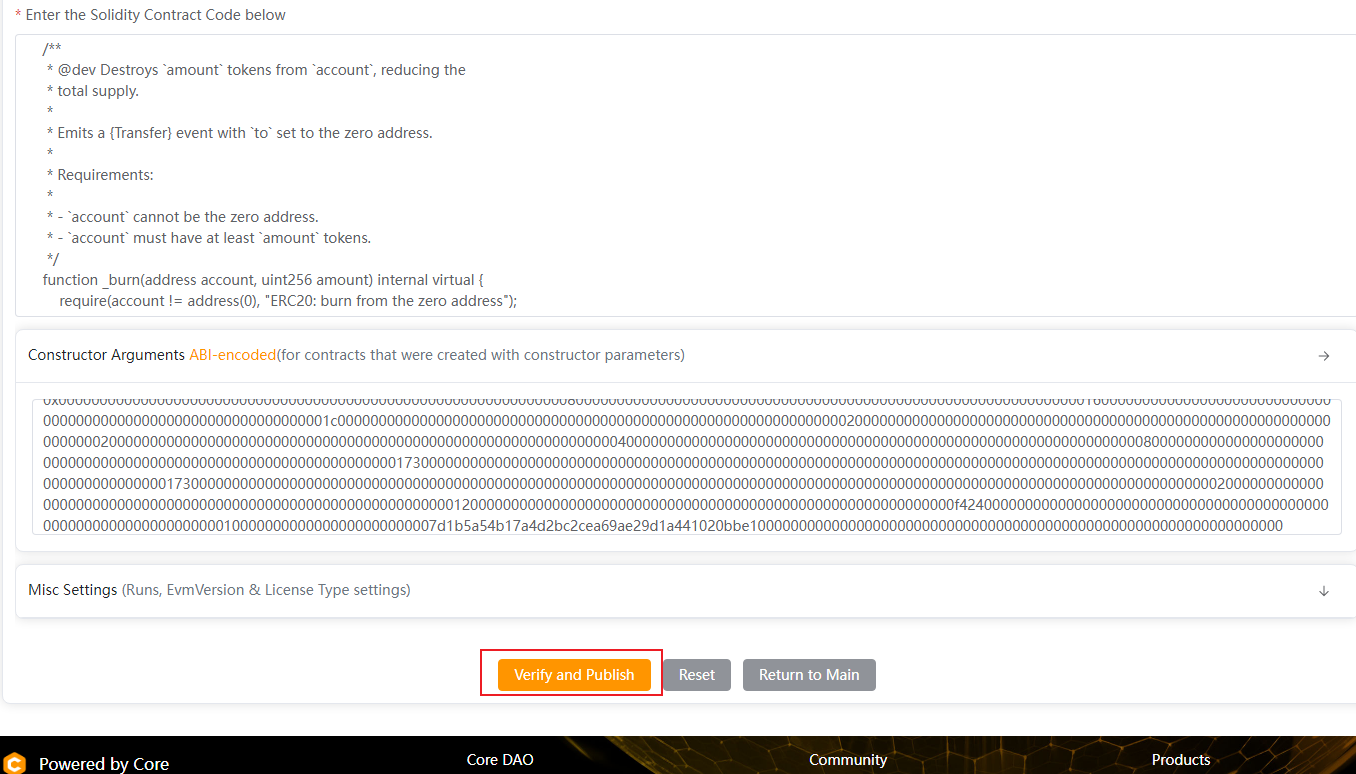Click the Misc Settings down-arrow icon
The image size is (1356, 774).
[x=1323, y=591]
